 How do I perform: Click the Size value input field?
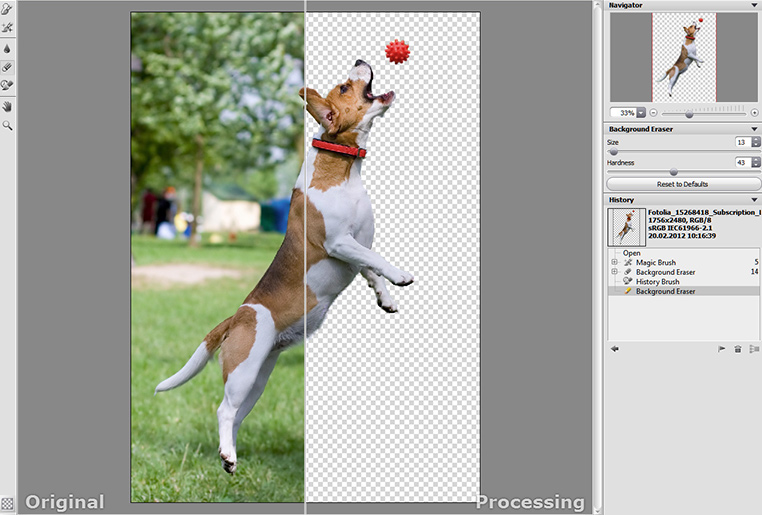coord(742,143)
